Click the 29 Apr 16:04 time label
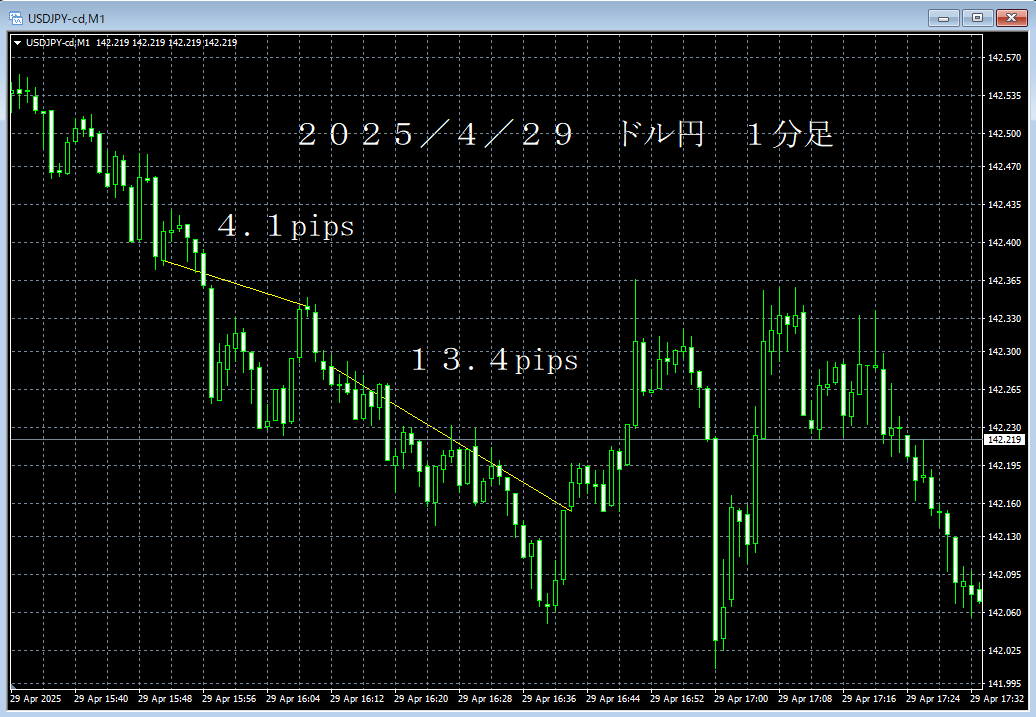The height and width of the screenshot is (717, 1036). tap(293, 698)
